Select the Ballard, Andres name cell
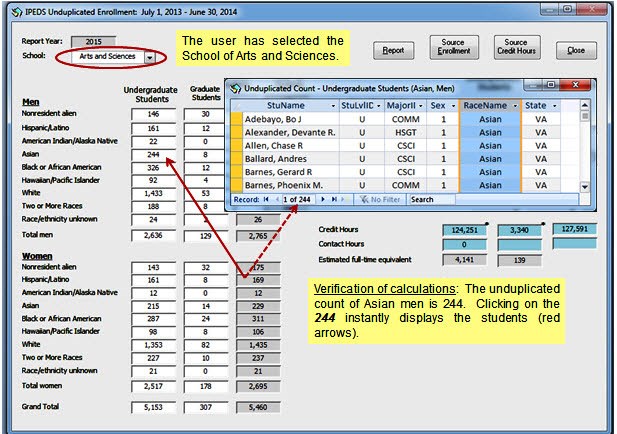The width and height of the screenshot is (617, 434). [291, 159]
